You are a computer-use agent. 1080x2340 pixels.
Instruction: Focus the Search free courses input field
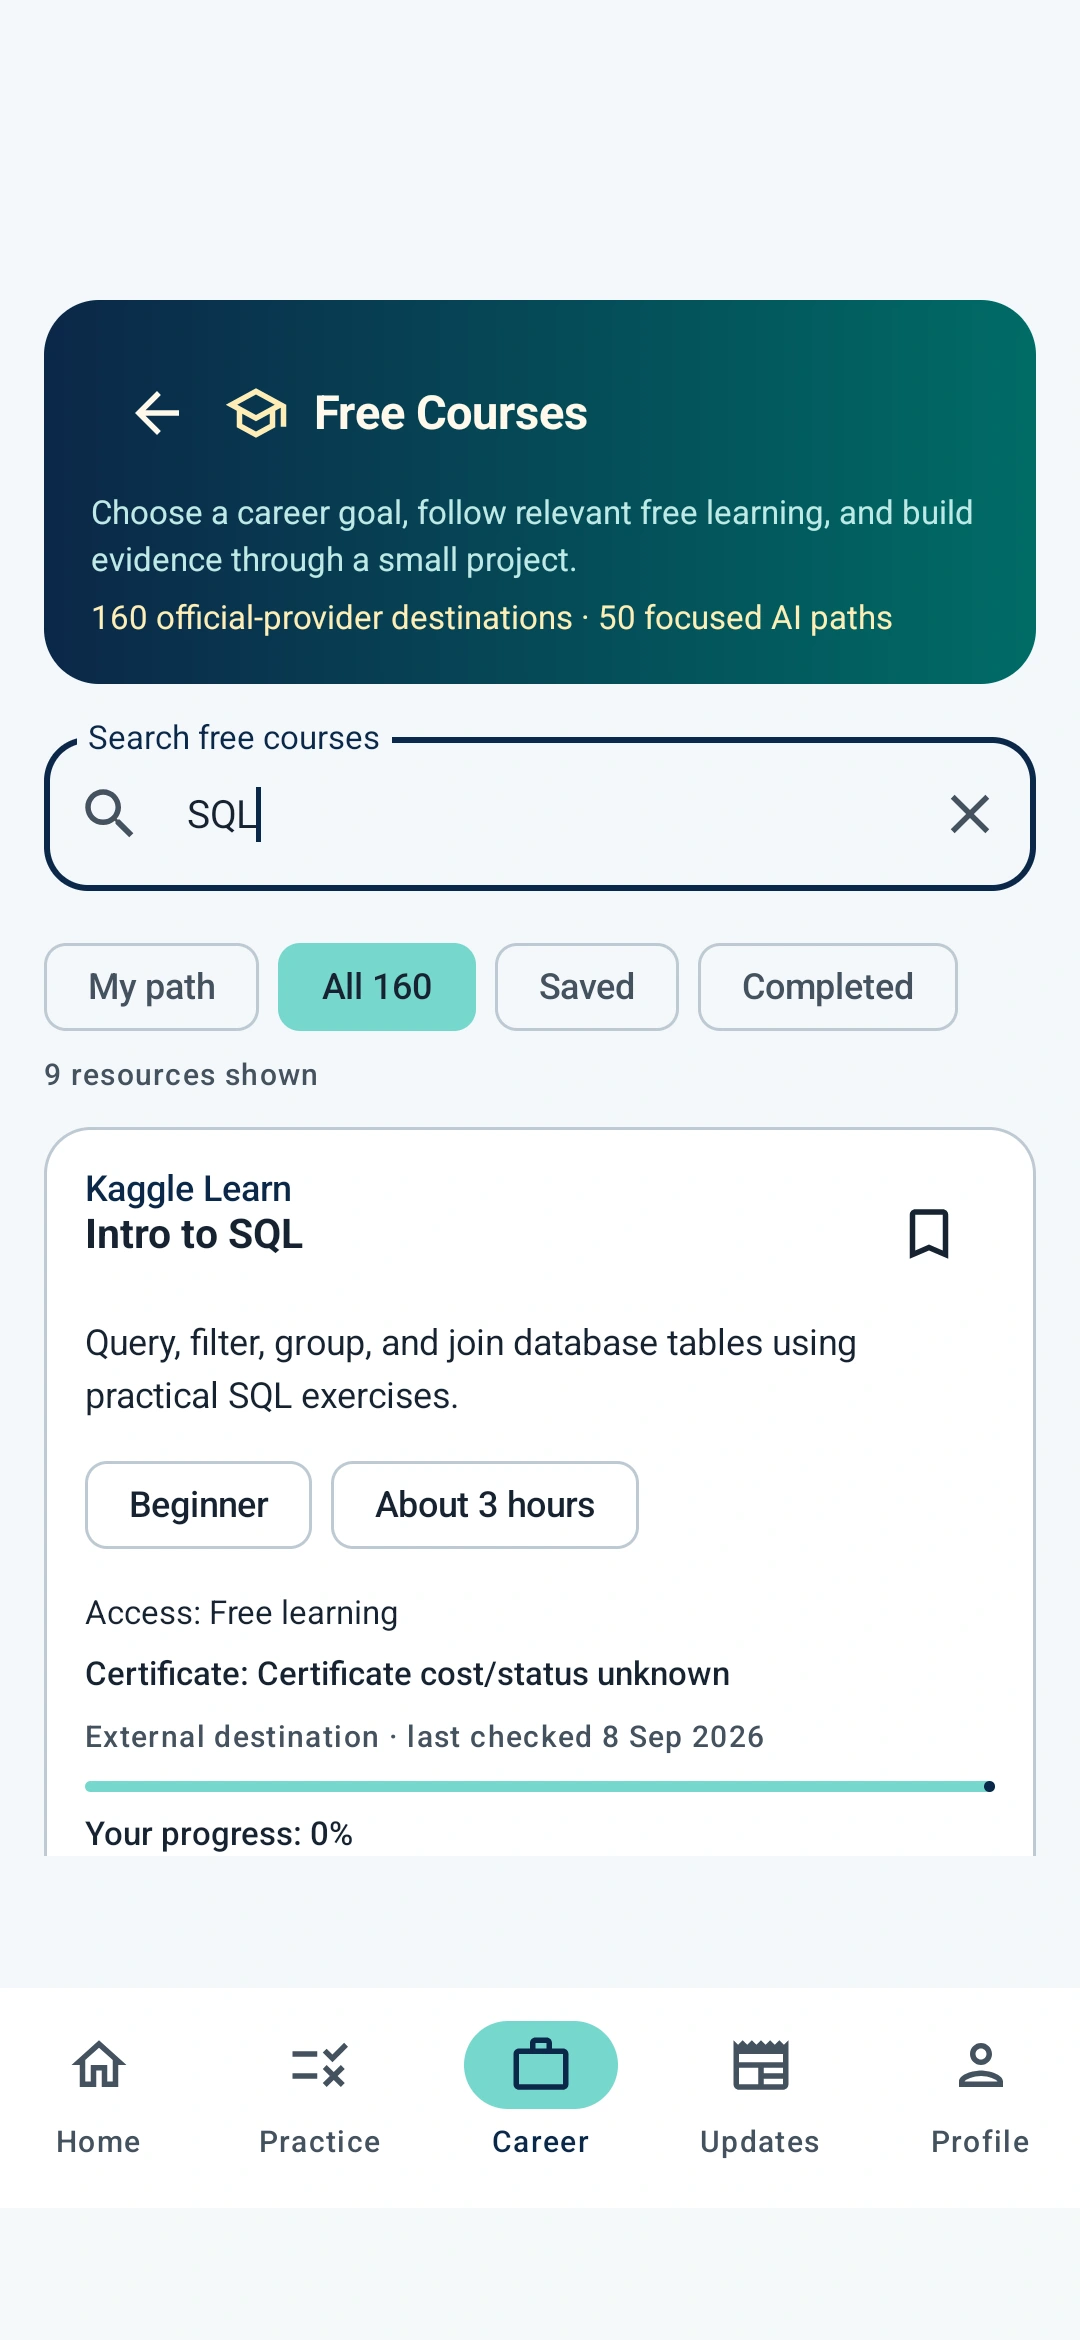pos(540,814)
